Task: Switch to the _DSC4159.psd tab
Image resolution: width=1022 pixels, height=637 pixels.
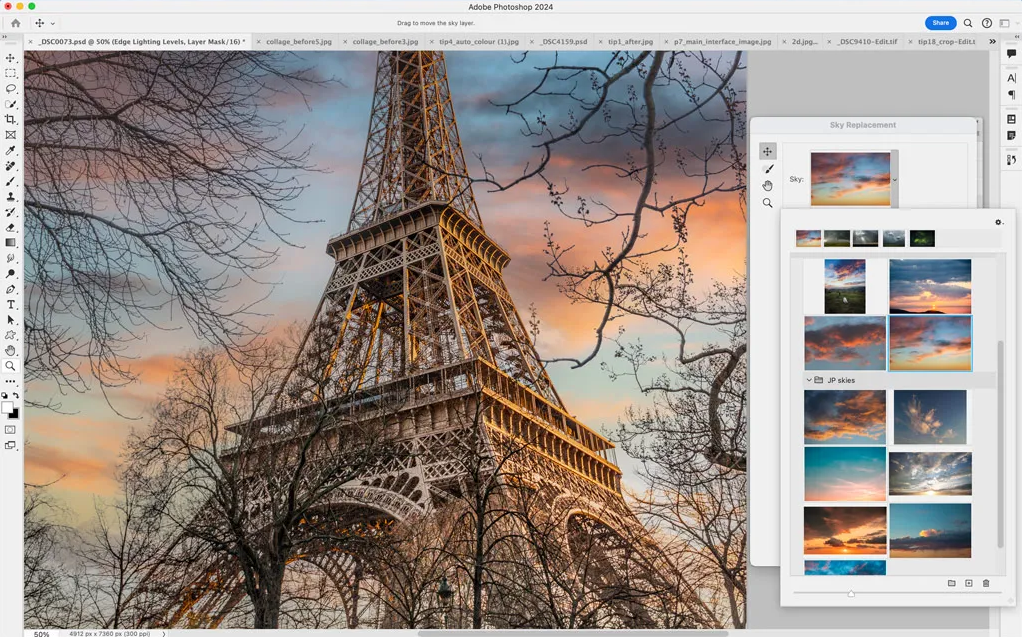Action: (x=564, y=42)
